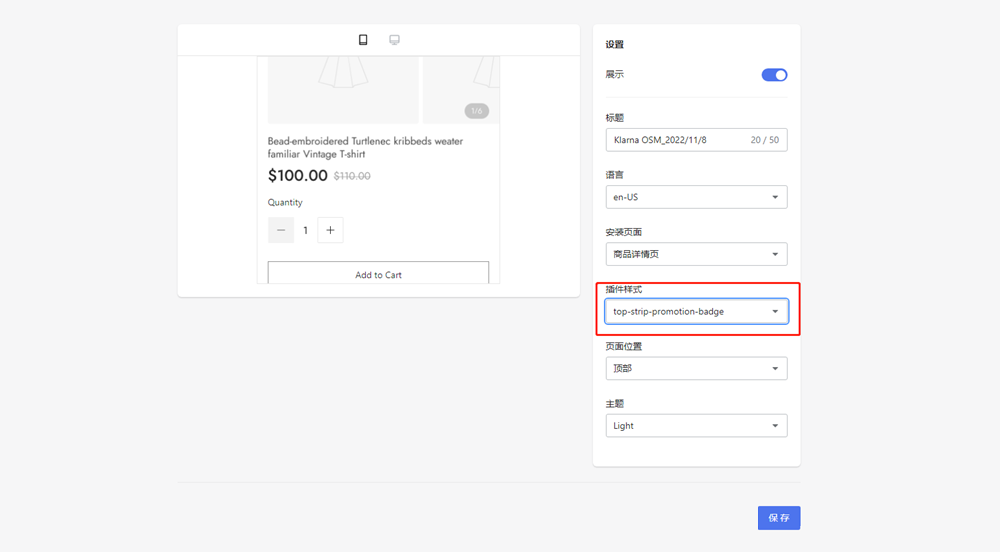
Task: Click the crossed-out $110.00 price
Action: [352, 177]
